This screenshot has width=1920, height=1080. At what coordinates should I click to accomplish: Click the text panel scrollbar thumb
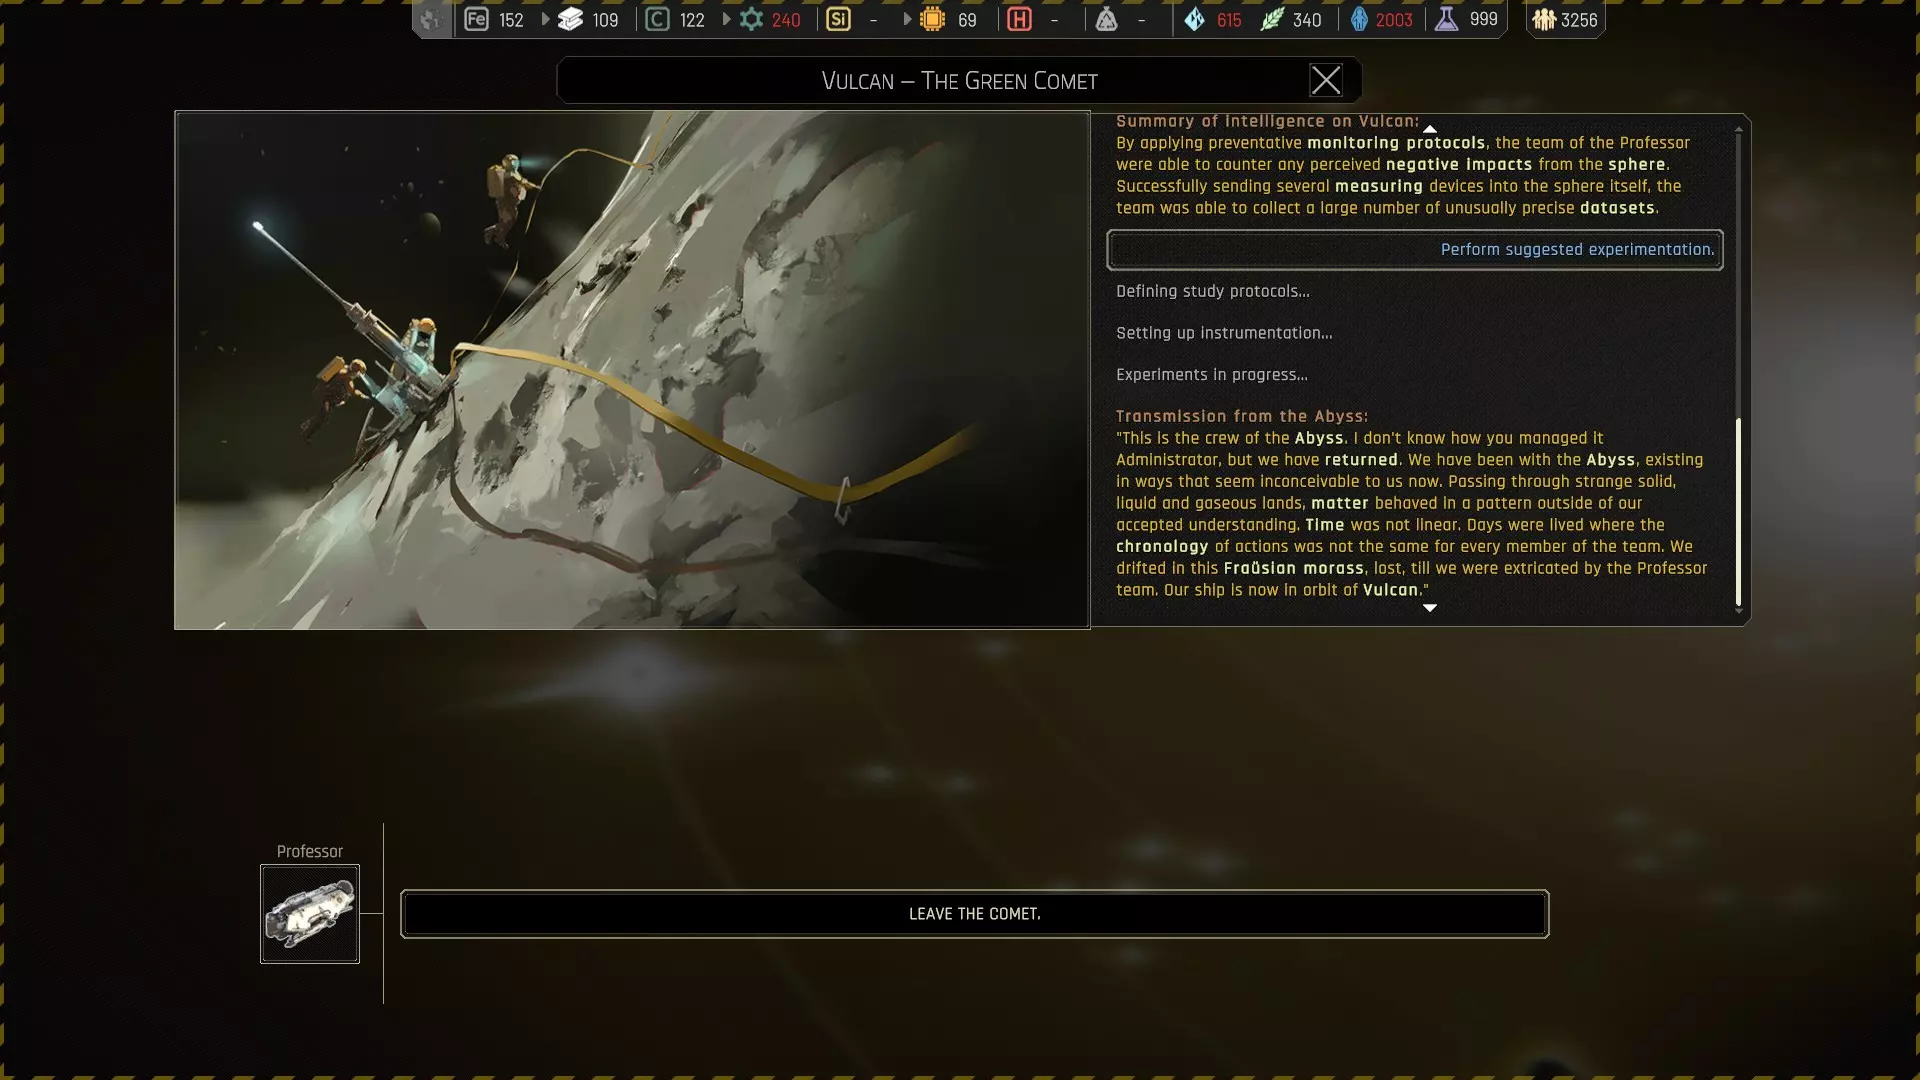(x=1738, y=510)
